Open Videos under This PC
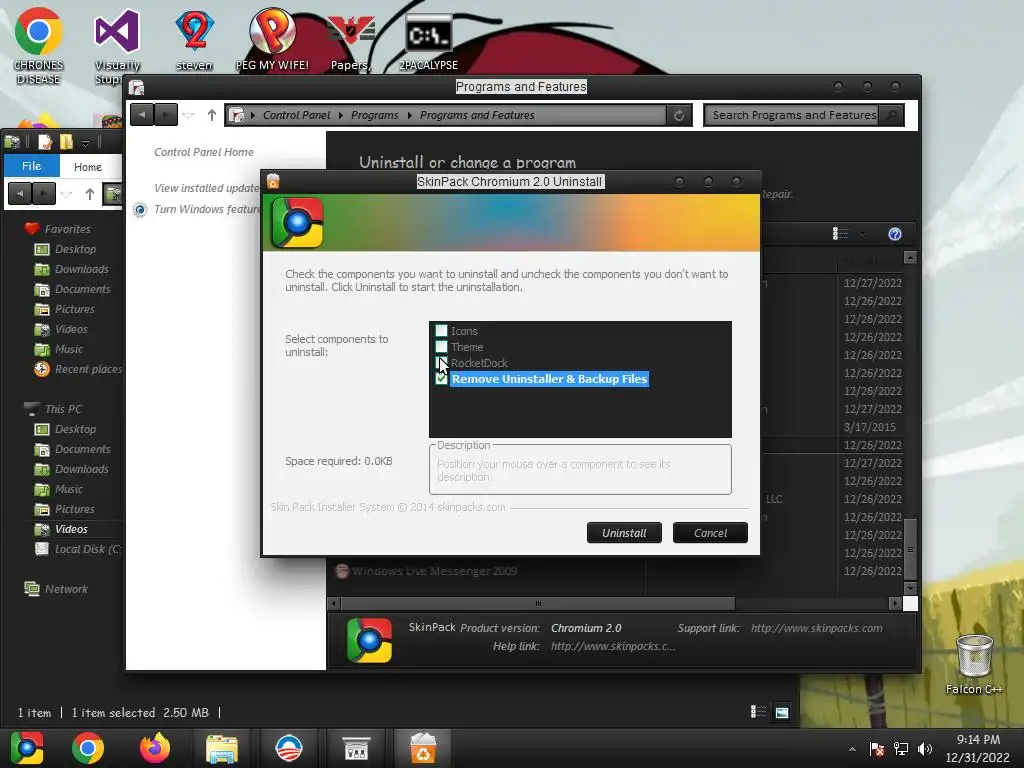This screenshot has height=768, width=1024. point(71,529)
